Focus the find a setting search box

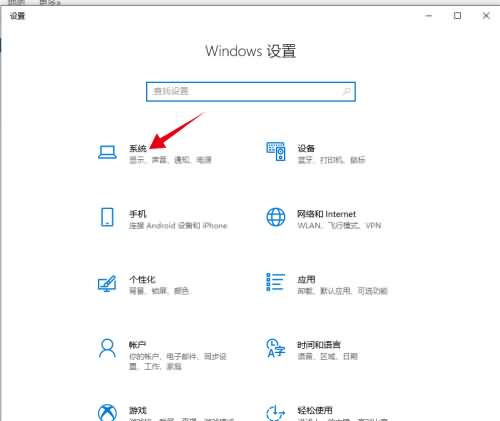(251, 92)
